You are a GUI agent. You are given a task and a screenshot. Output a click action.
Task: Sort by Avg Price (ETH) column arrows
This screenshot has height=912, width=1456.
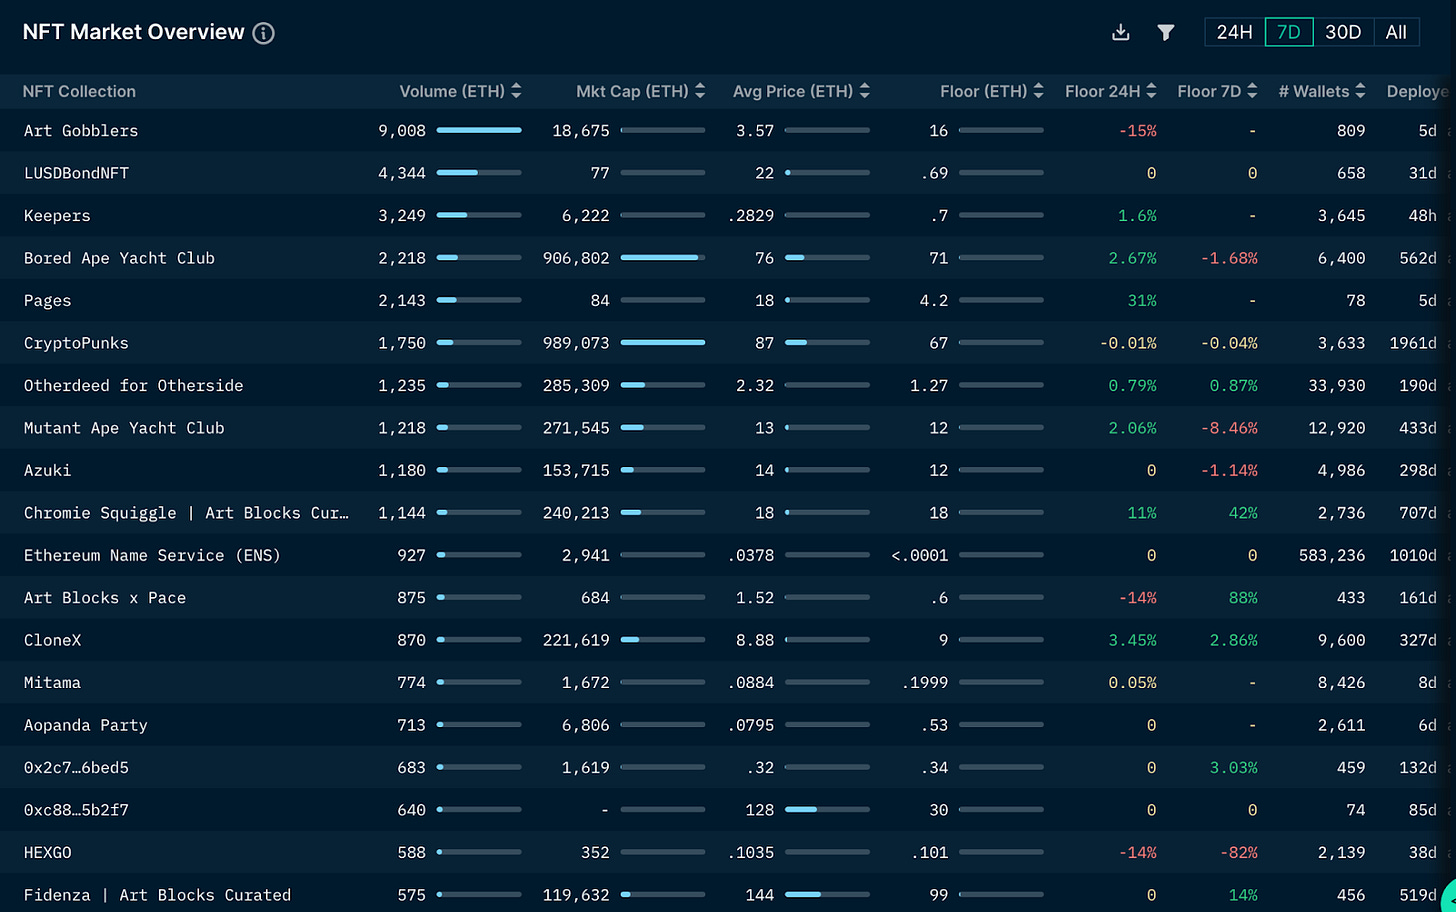coord(864,91)
